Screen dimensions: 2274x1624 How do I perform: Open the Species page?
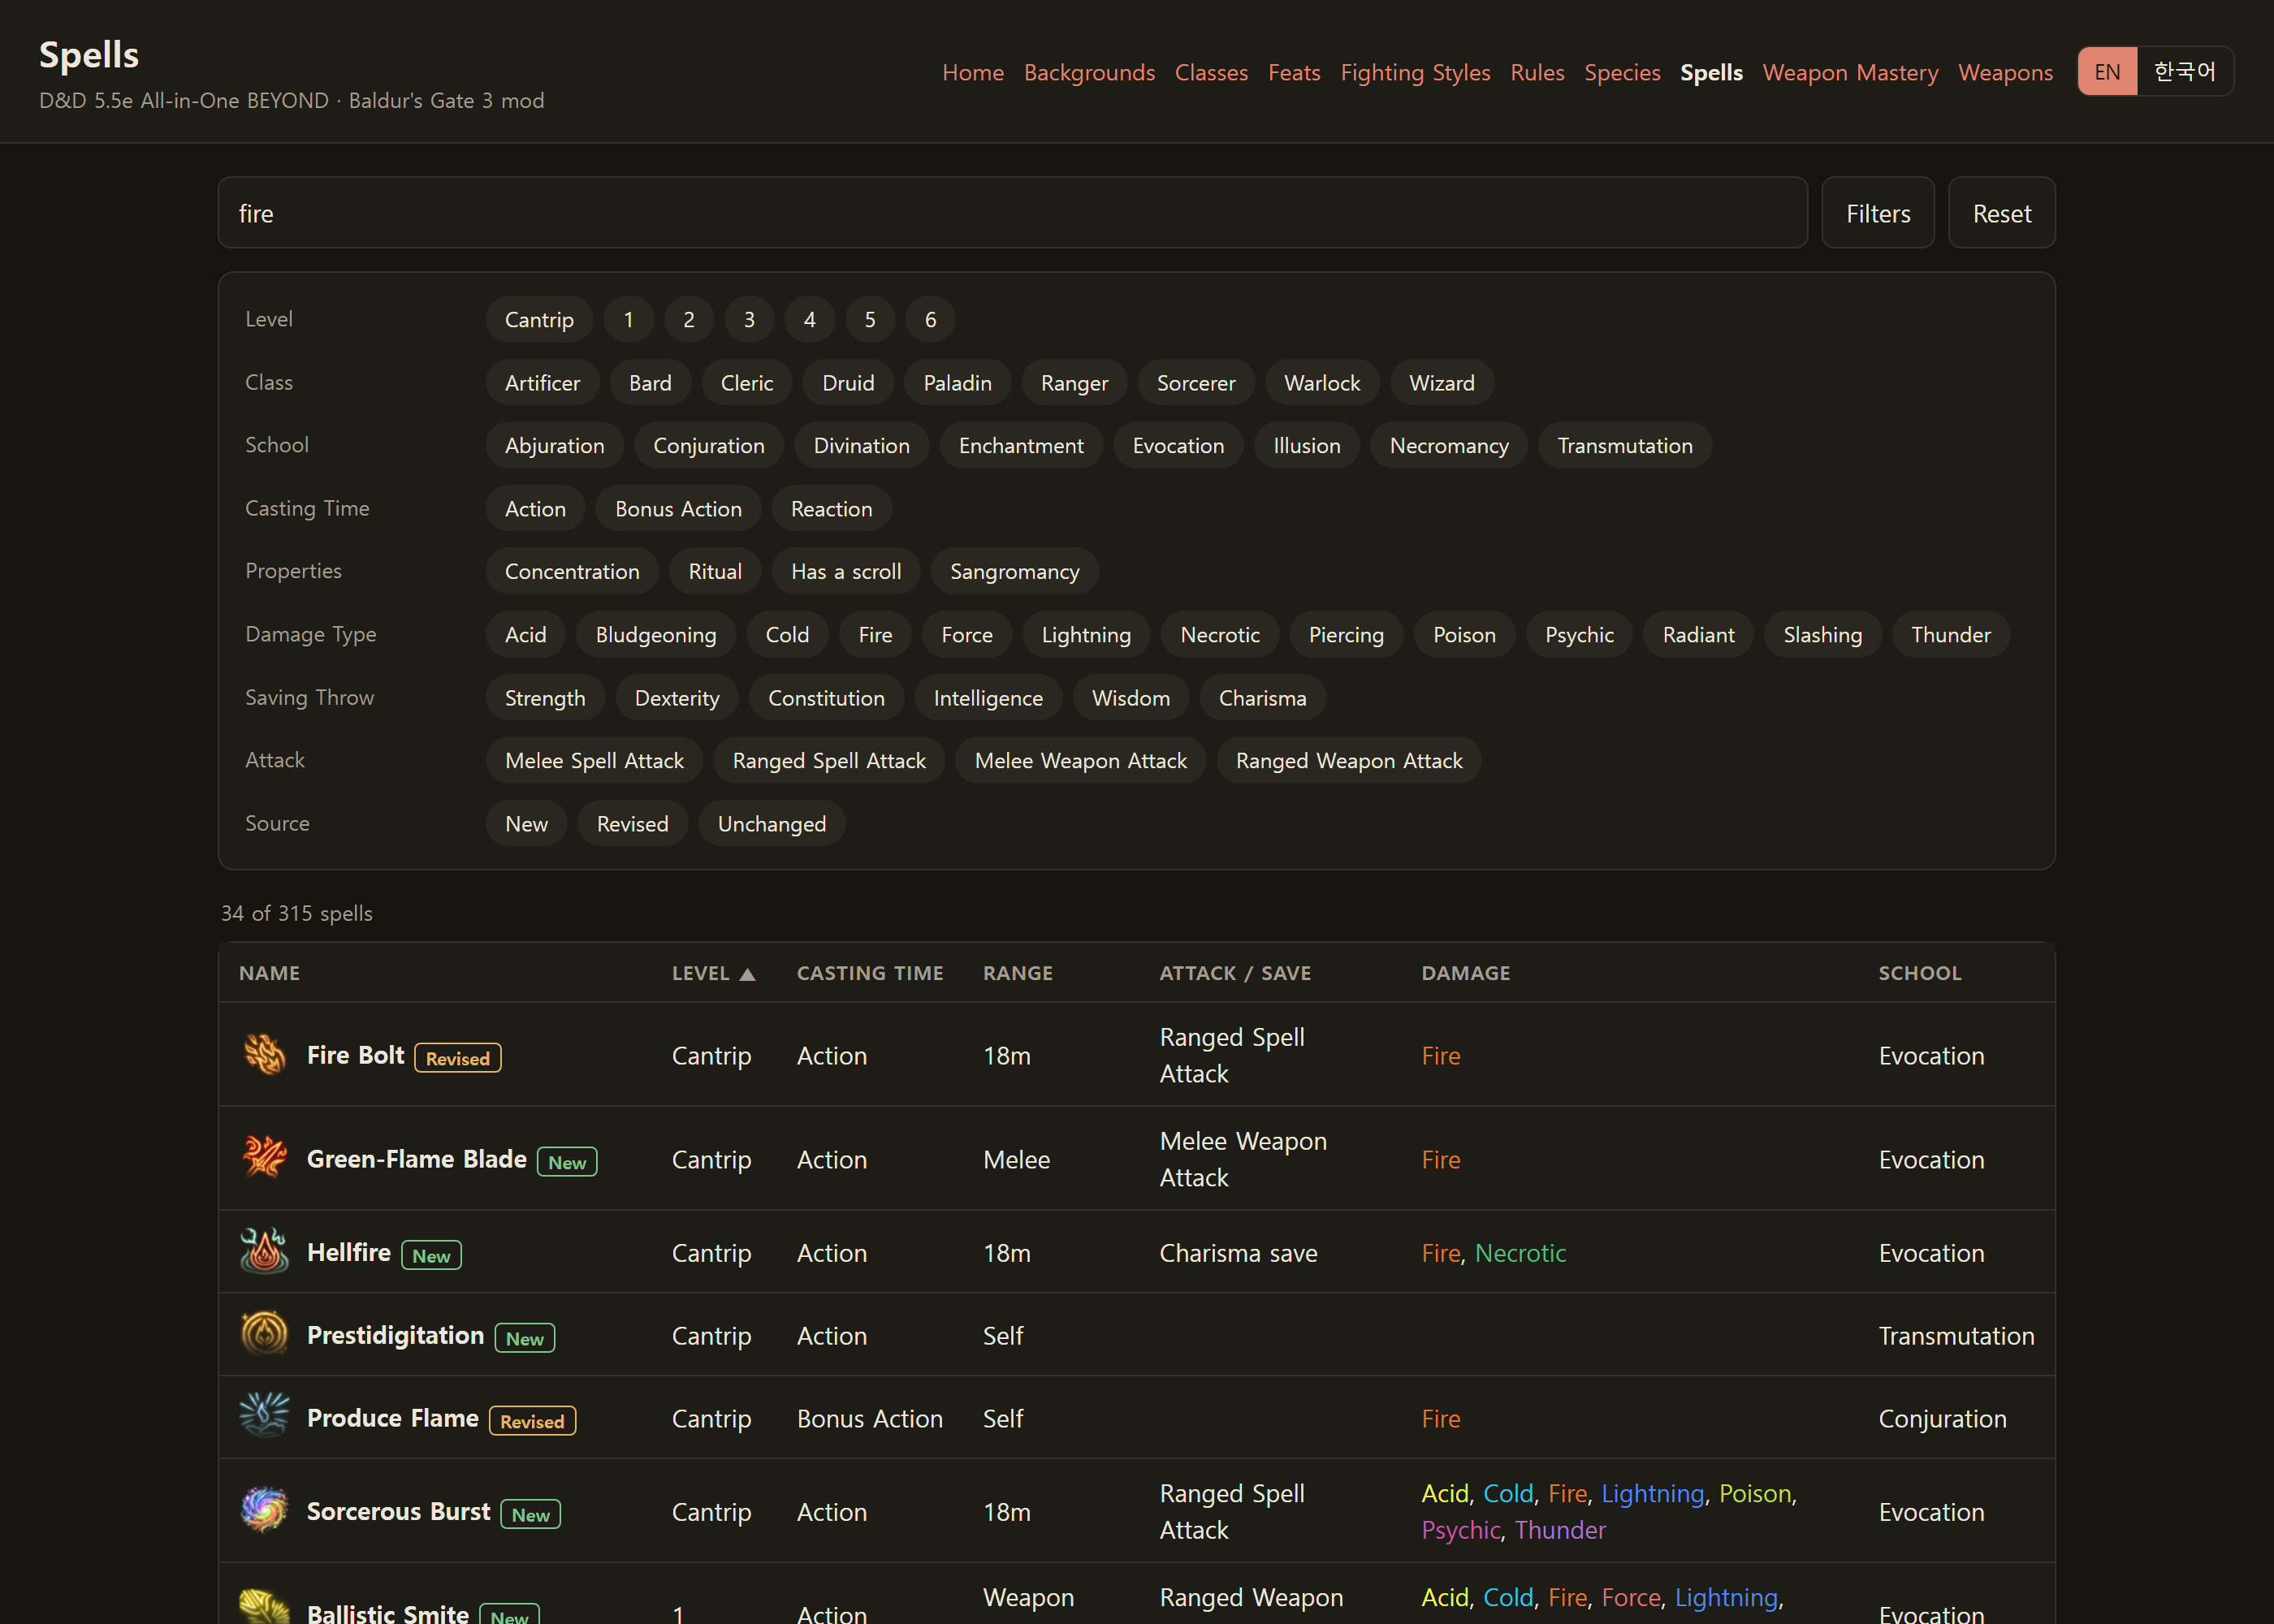[1622, 73]
